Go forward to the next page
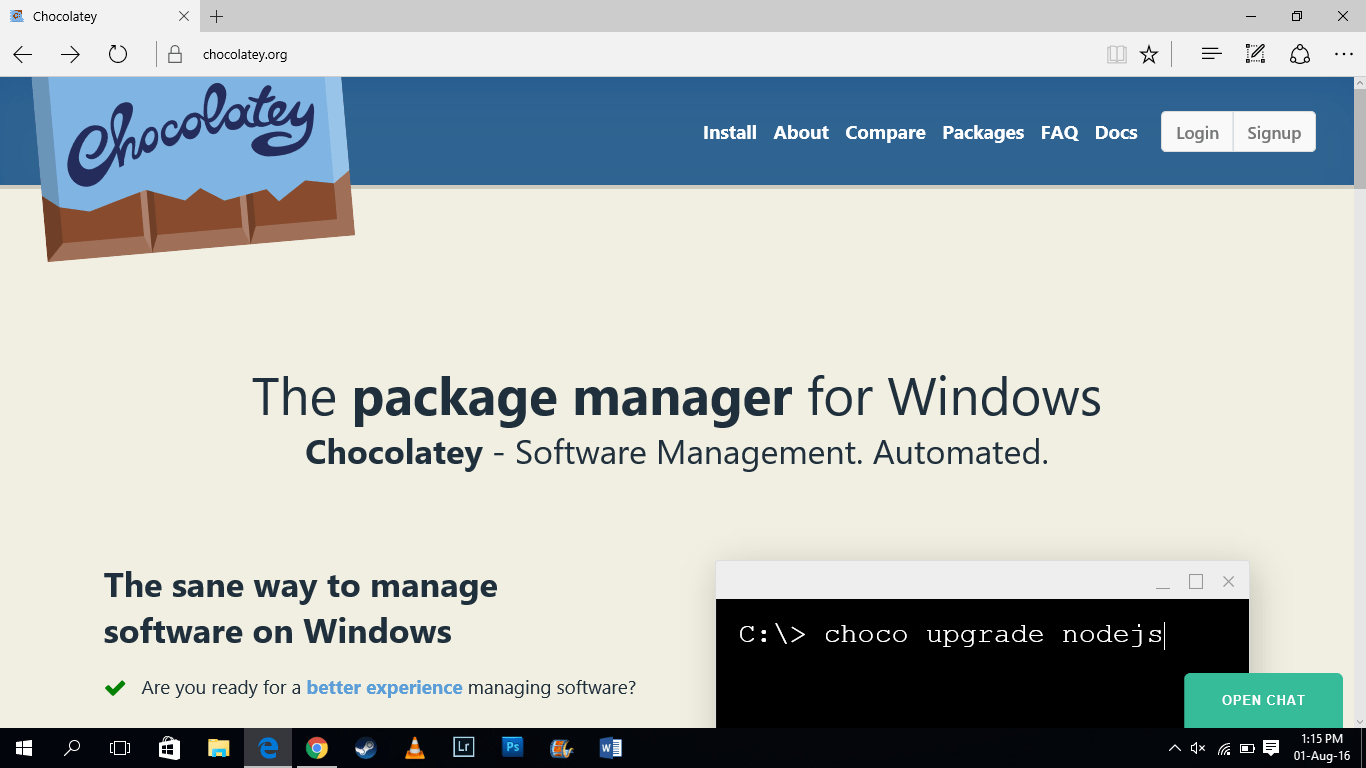 (69, 54)
